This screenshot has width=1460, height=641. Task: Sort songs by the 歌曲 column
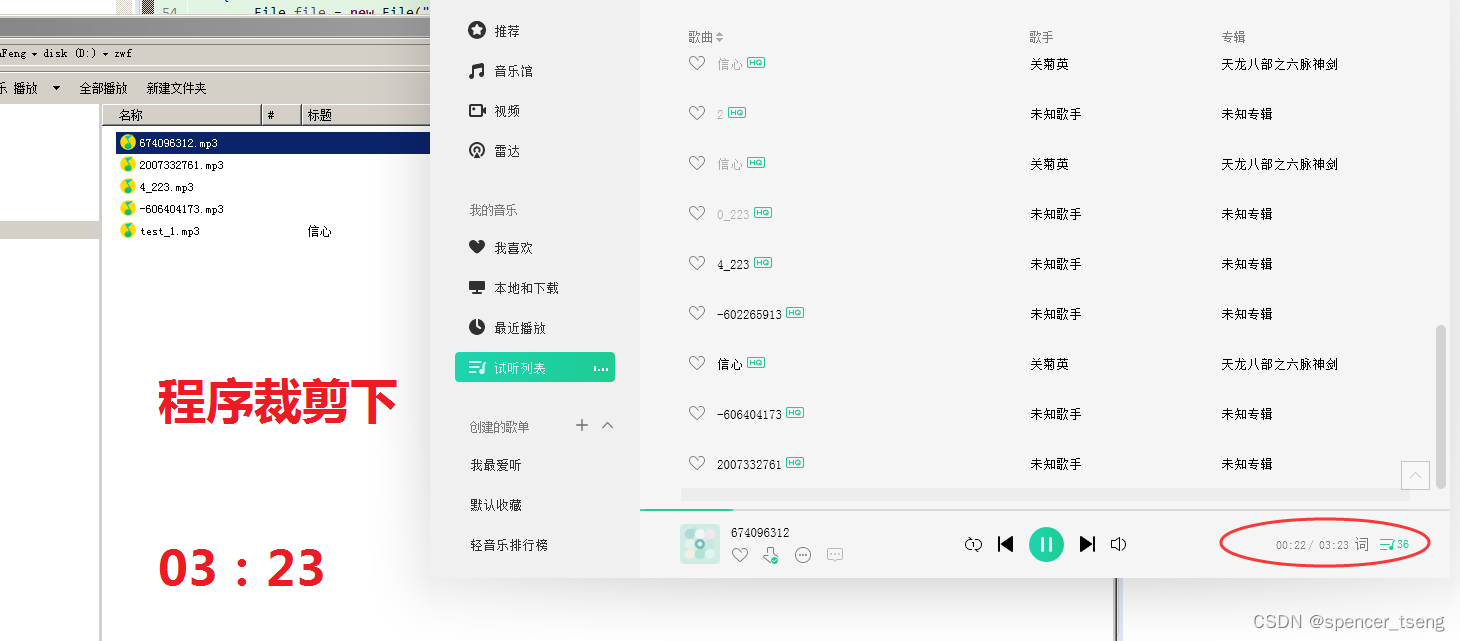click(x=705, y=36)
